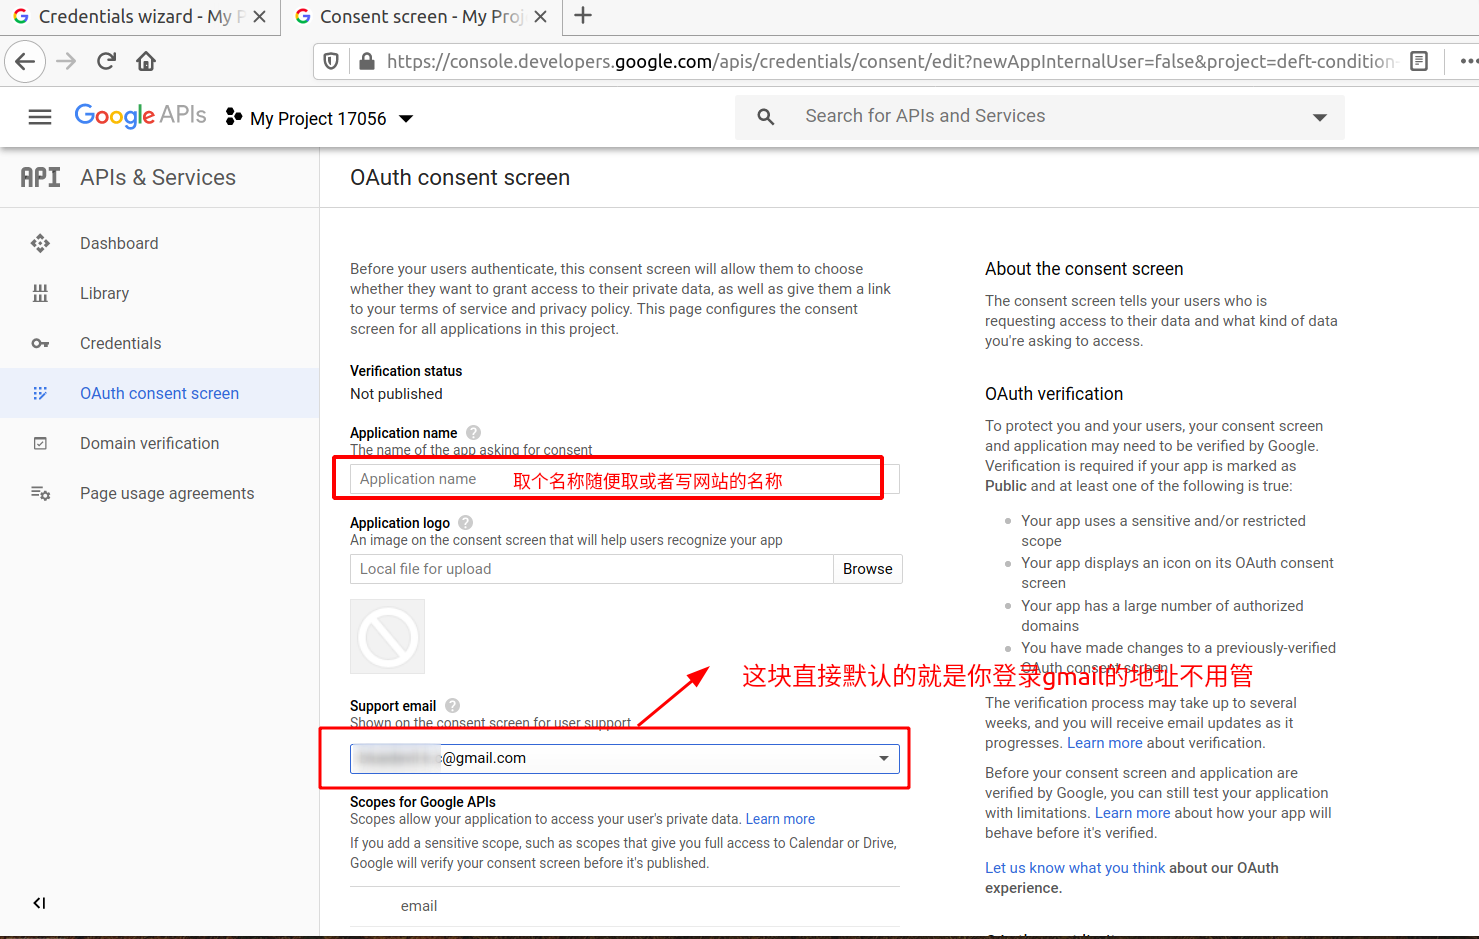Open Dashboard in sidebar
Screen dimensions: 1479x939
click(119, 243)
